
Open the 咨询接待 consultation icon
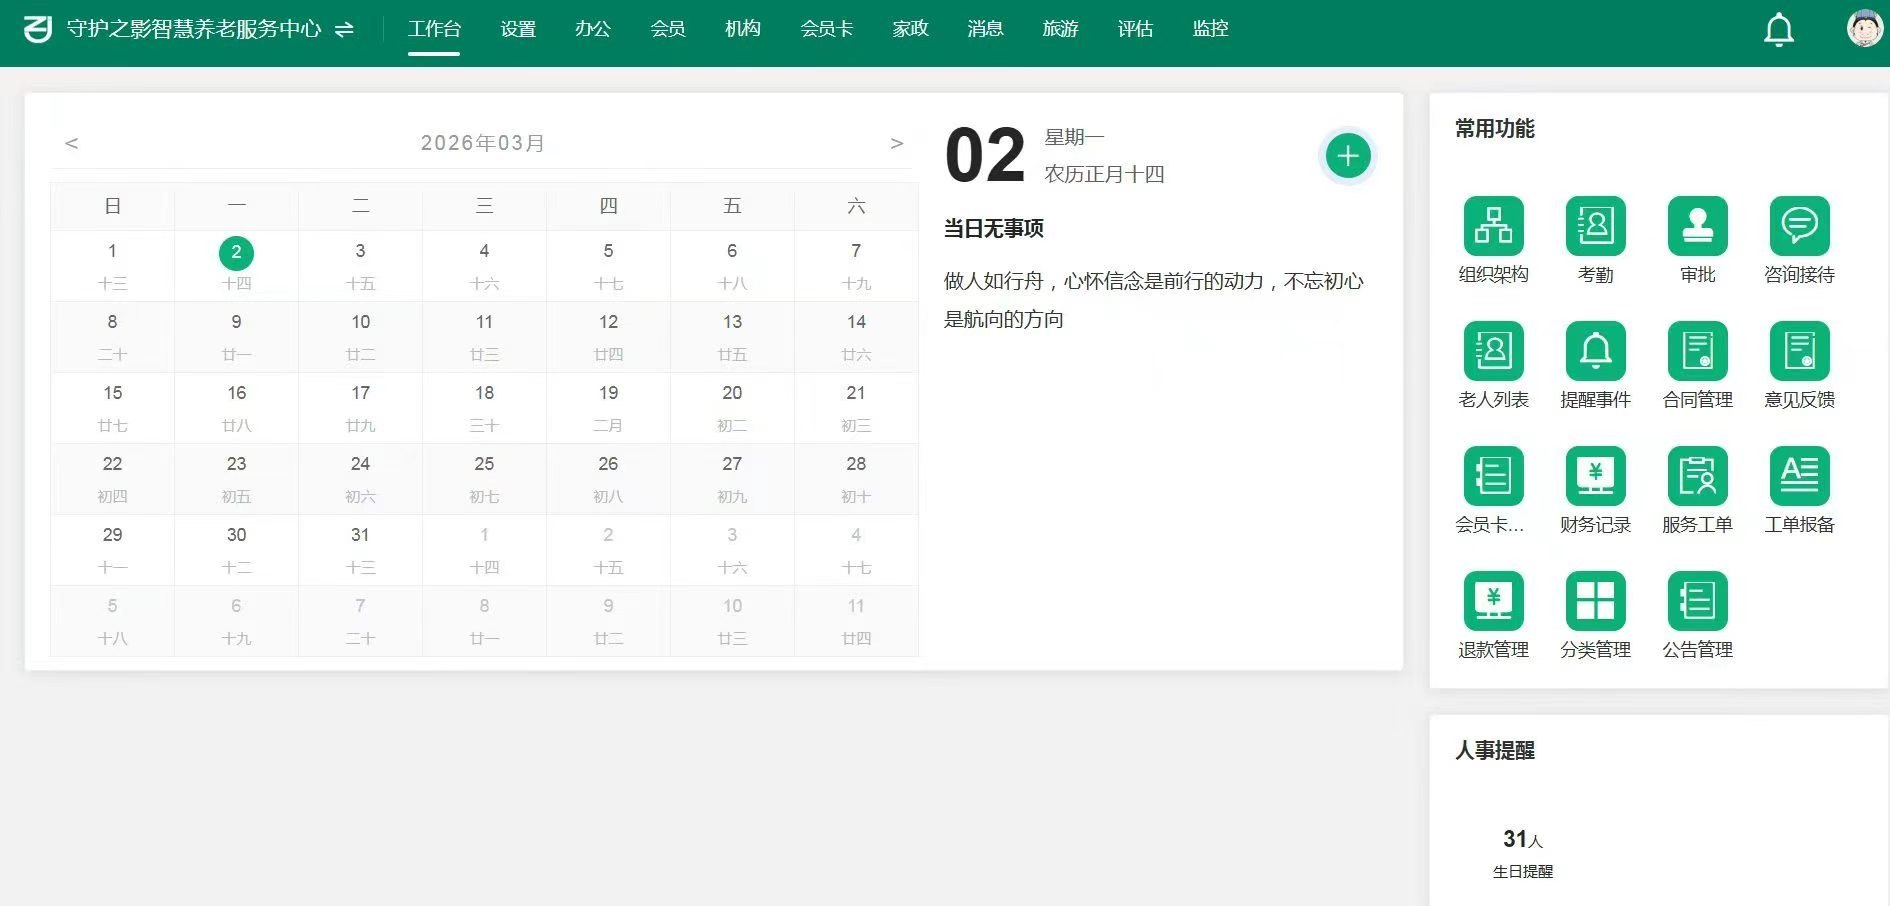tap(1799, 226)
